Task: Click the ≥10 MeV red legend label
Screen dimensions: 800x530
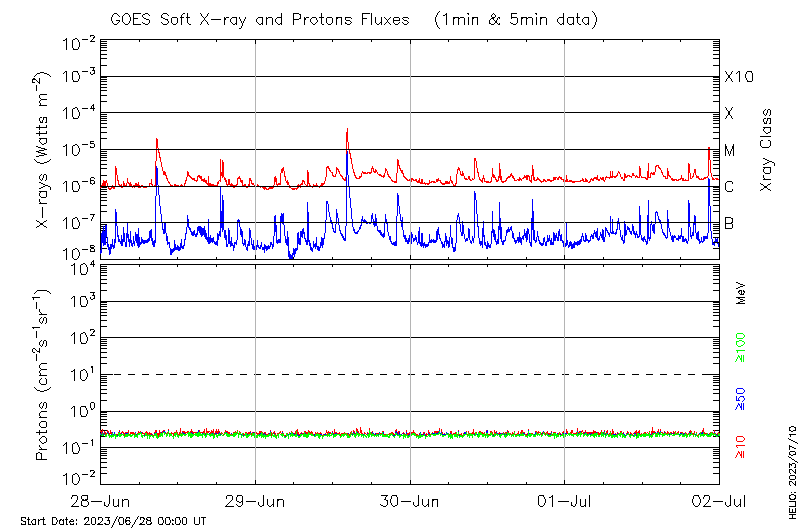Action: click(742, 447)
